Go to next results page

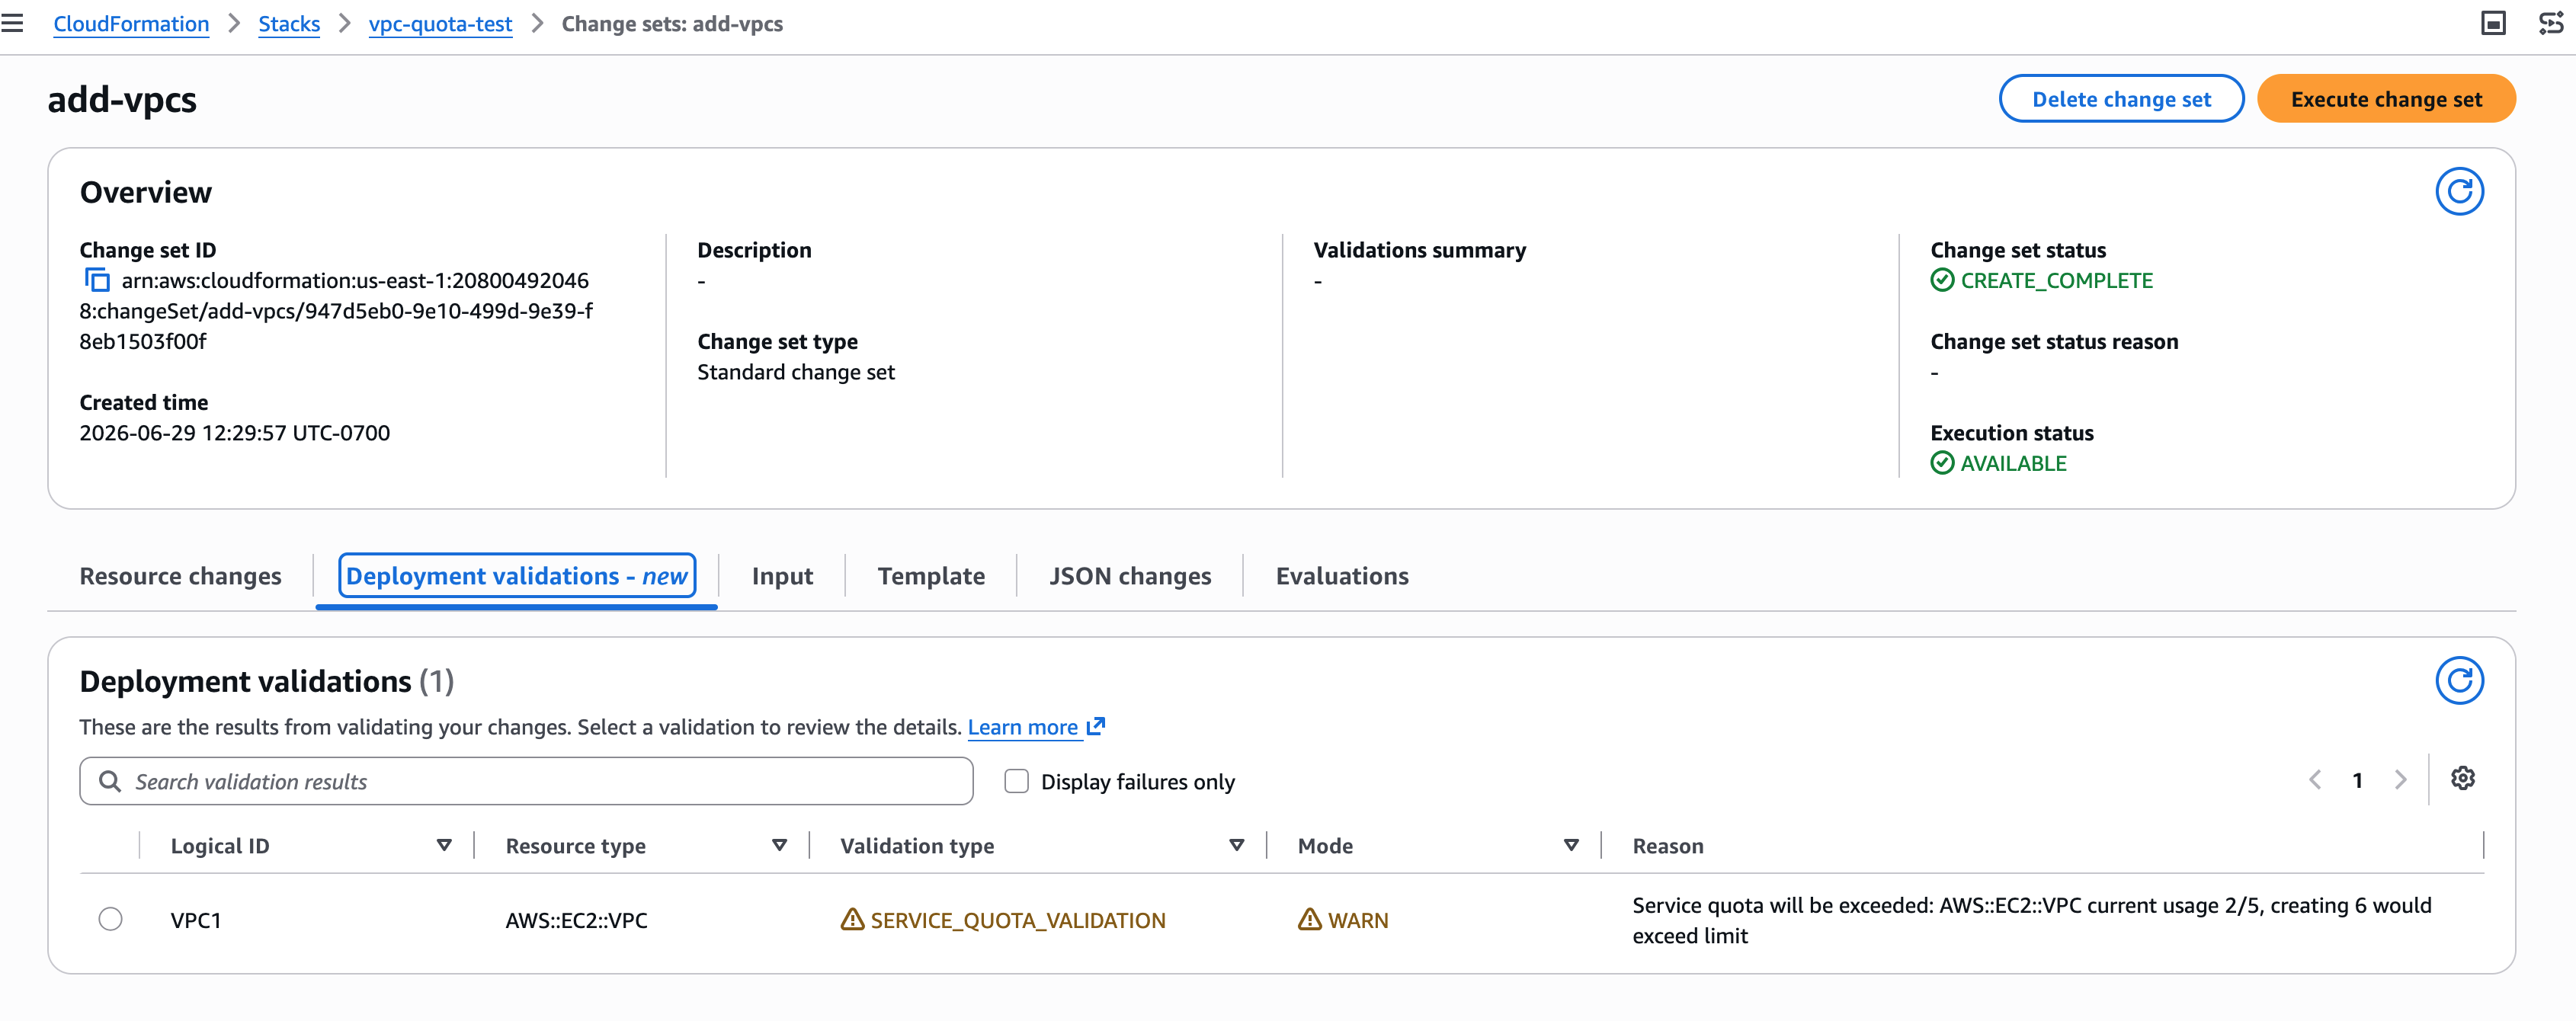(x=2400, y=780)
